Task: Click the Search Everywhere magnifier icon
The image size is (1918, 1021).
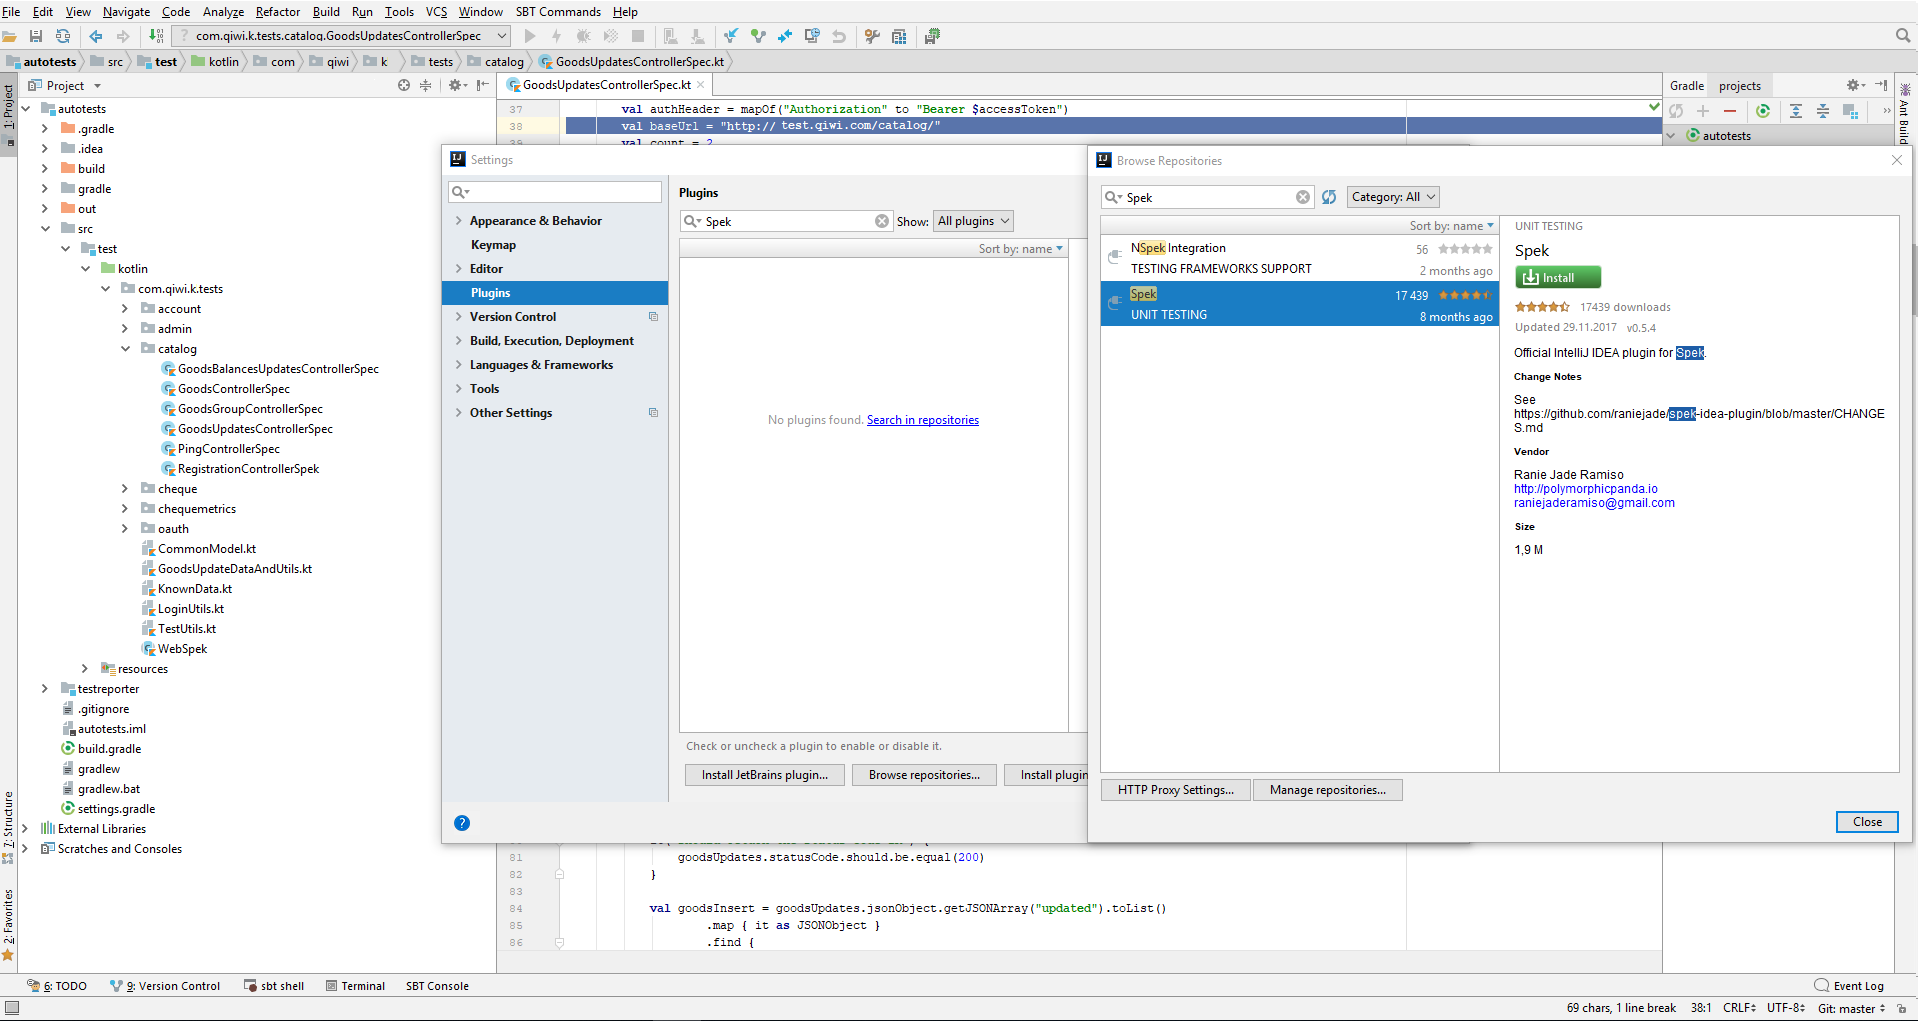Action: (1903, 36)
